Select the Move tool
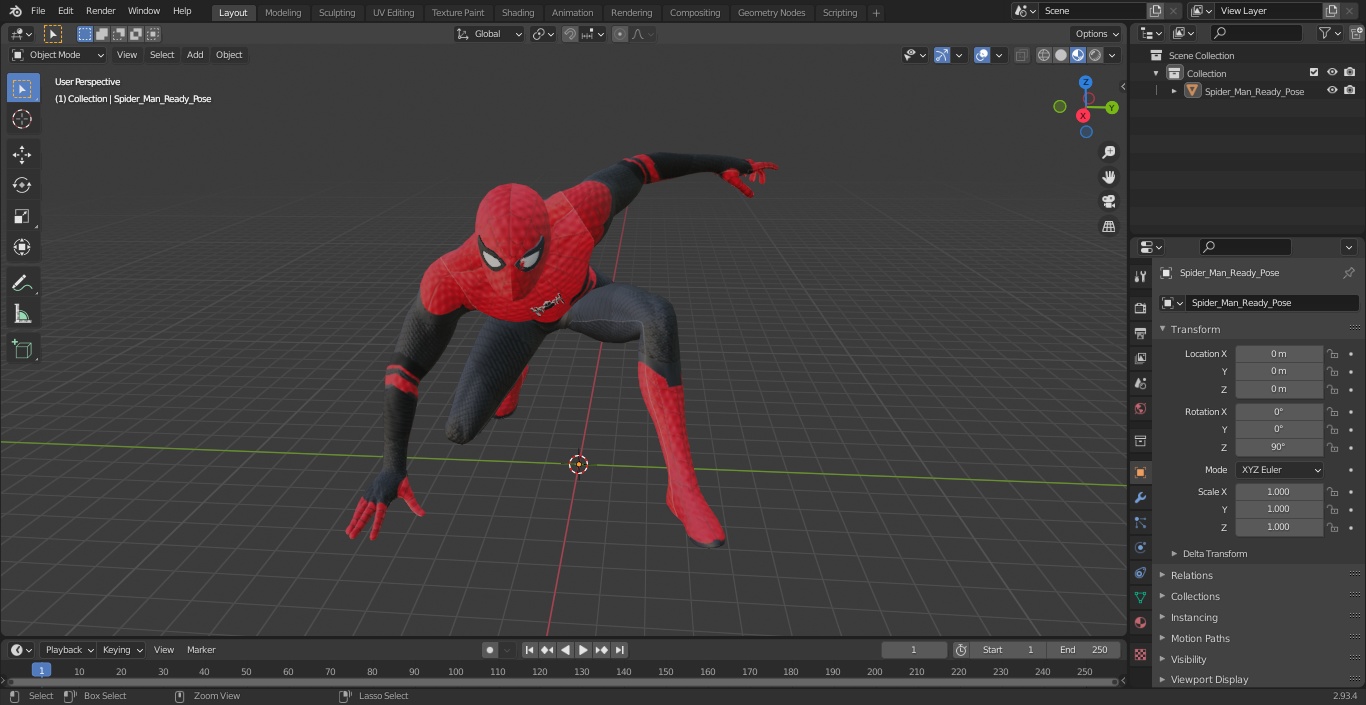1366x705 pixels. pos(22,154)
